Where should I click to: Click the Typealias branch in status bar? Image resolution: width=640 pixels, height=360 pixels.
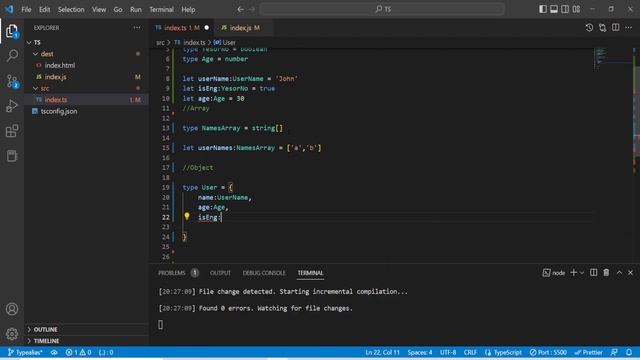point(25,352)
